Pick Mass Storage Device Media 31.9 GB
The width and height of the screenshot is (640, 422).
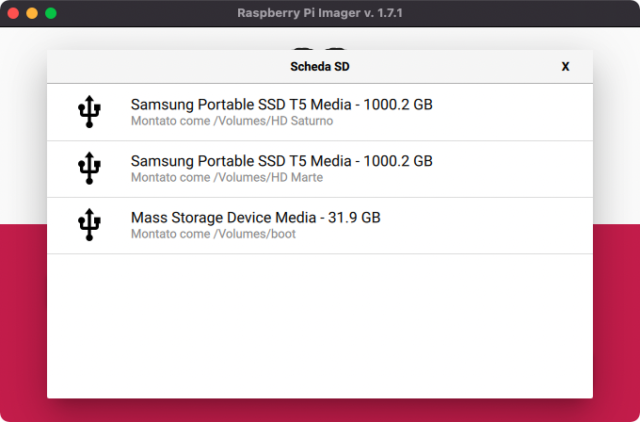(x=255, y=217)
